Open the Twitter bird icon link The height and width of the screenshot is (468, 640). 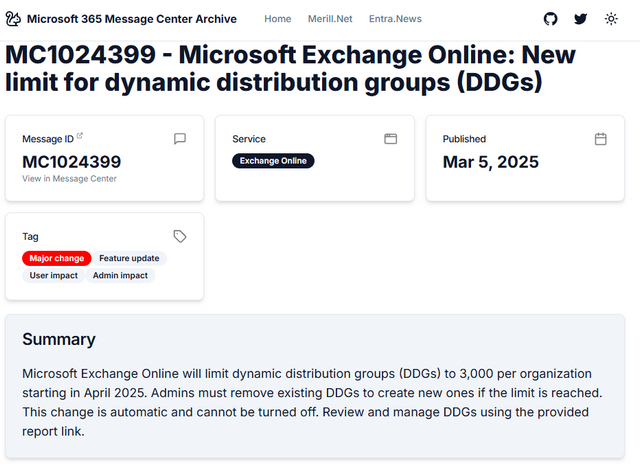[580, 19]
